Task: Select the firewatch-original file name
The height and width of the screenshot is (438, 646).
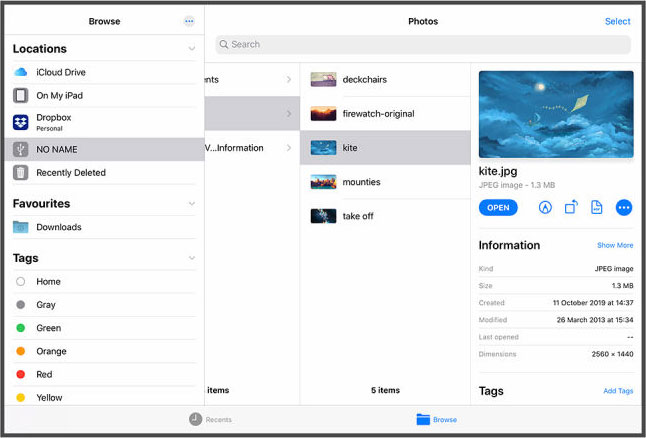Action: (379, 114)
